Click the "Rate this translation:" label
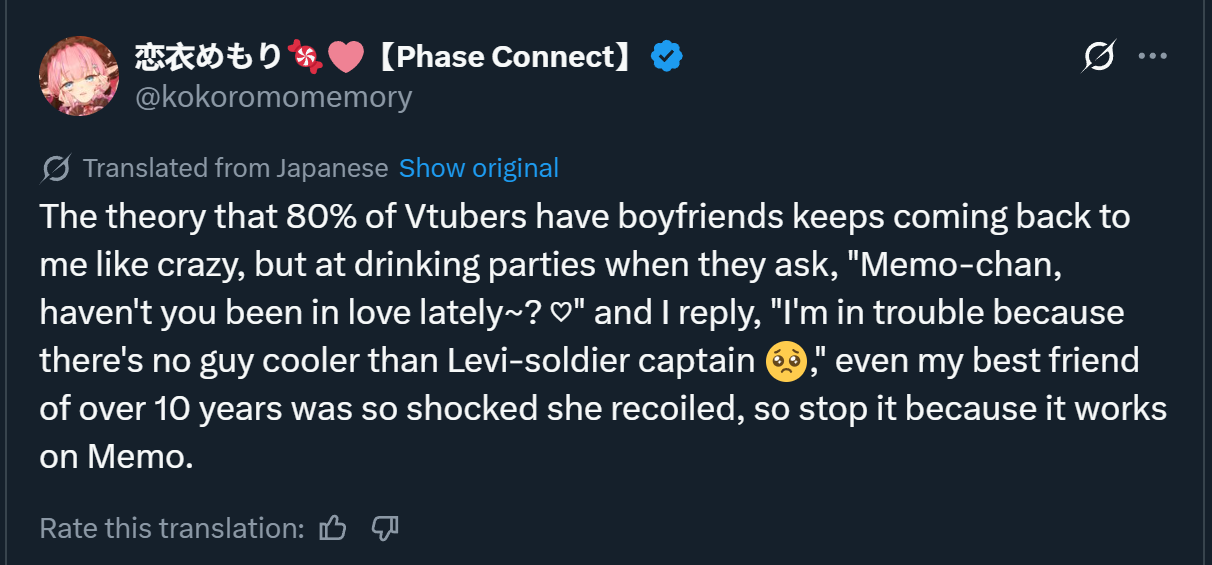The image size is (1212, 565). [171, 528]
